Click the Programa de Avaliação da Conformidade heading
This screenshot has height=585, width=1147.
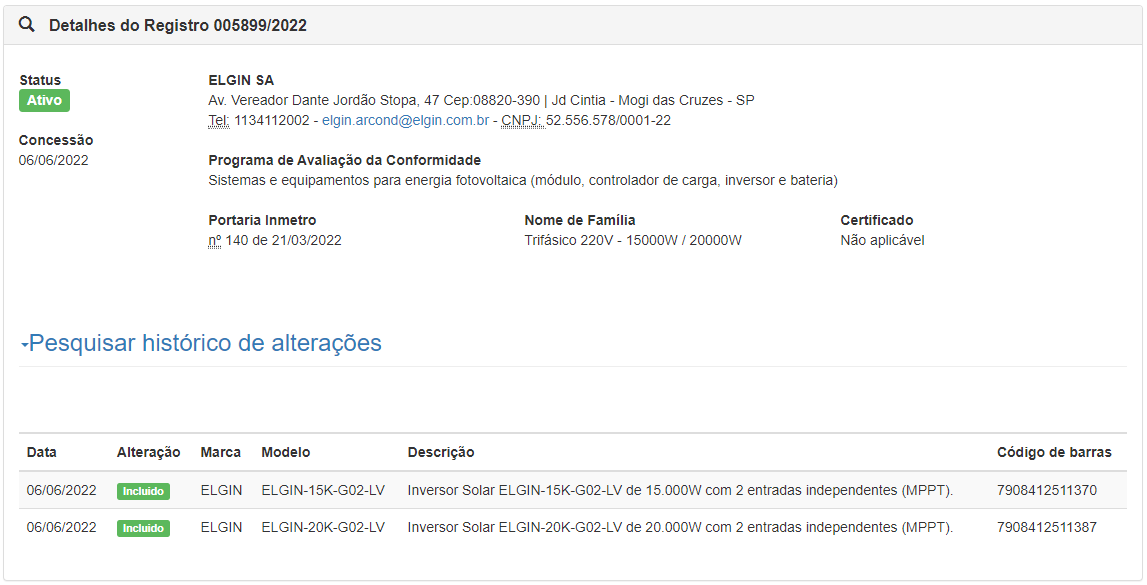coord(345,160)
